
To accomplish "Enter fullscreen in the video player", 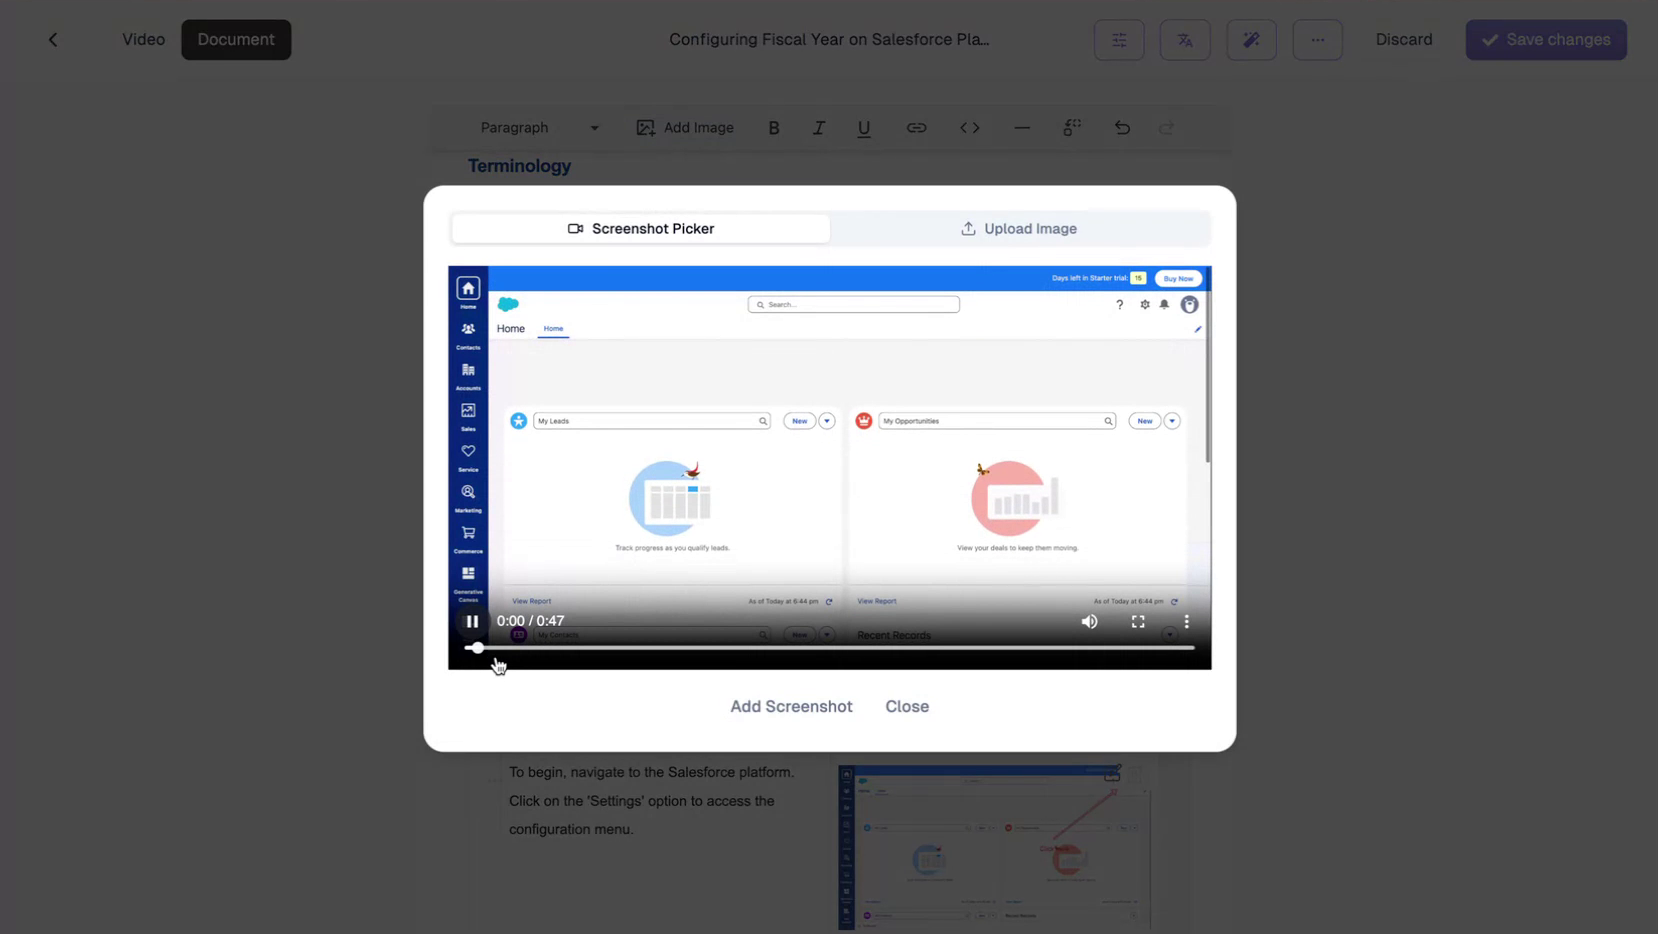I will (x=1137, y=621).
